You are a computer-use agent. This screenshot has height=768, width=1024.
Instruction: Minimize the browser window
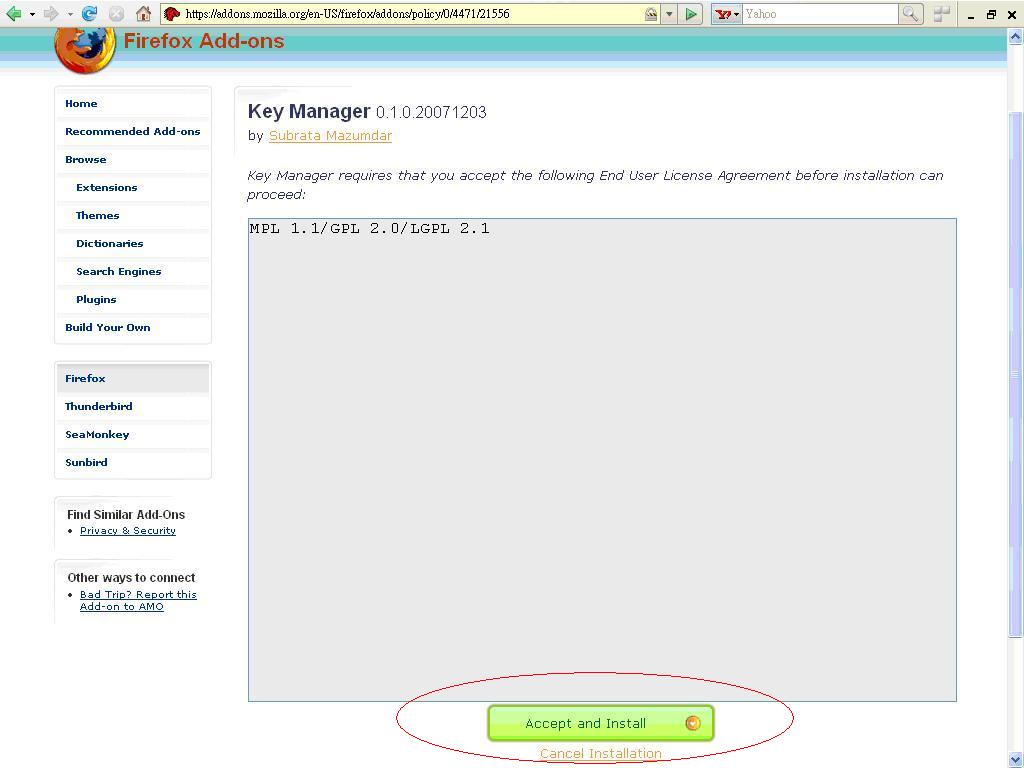point(971,15)
